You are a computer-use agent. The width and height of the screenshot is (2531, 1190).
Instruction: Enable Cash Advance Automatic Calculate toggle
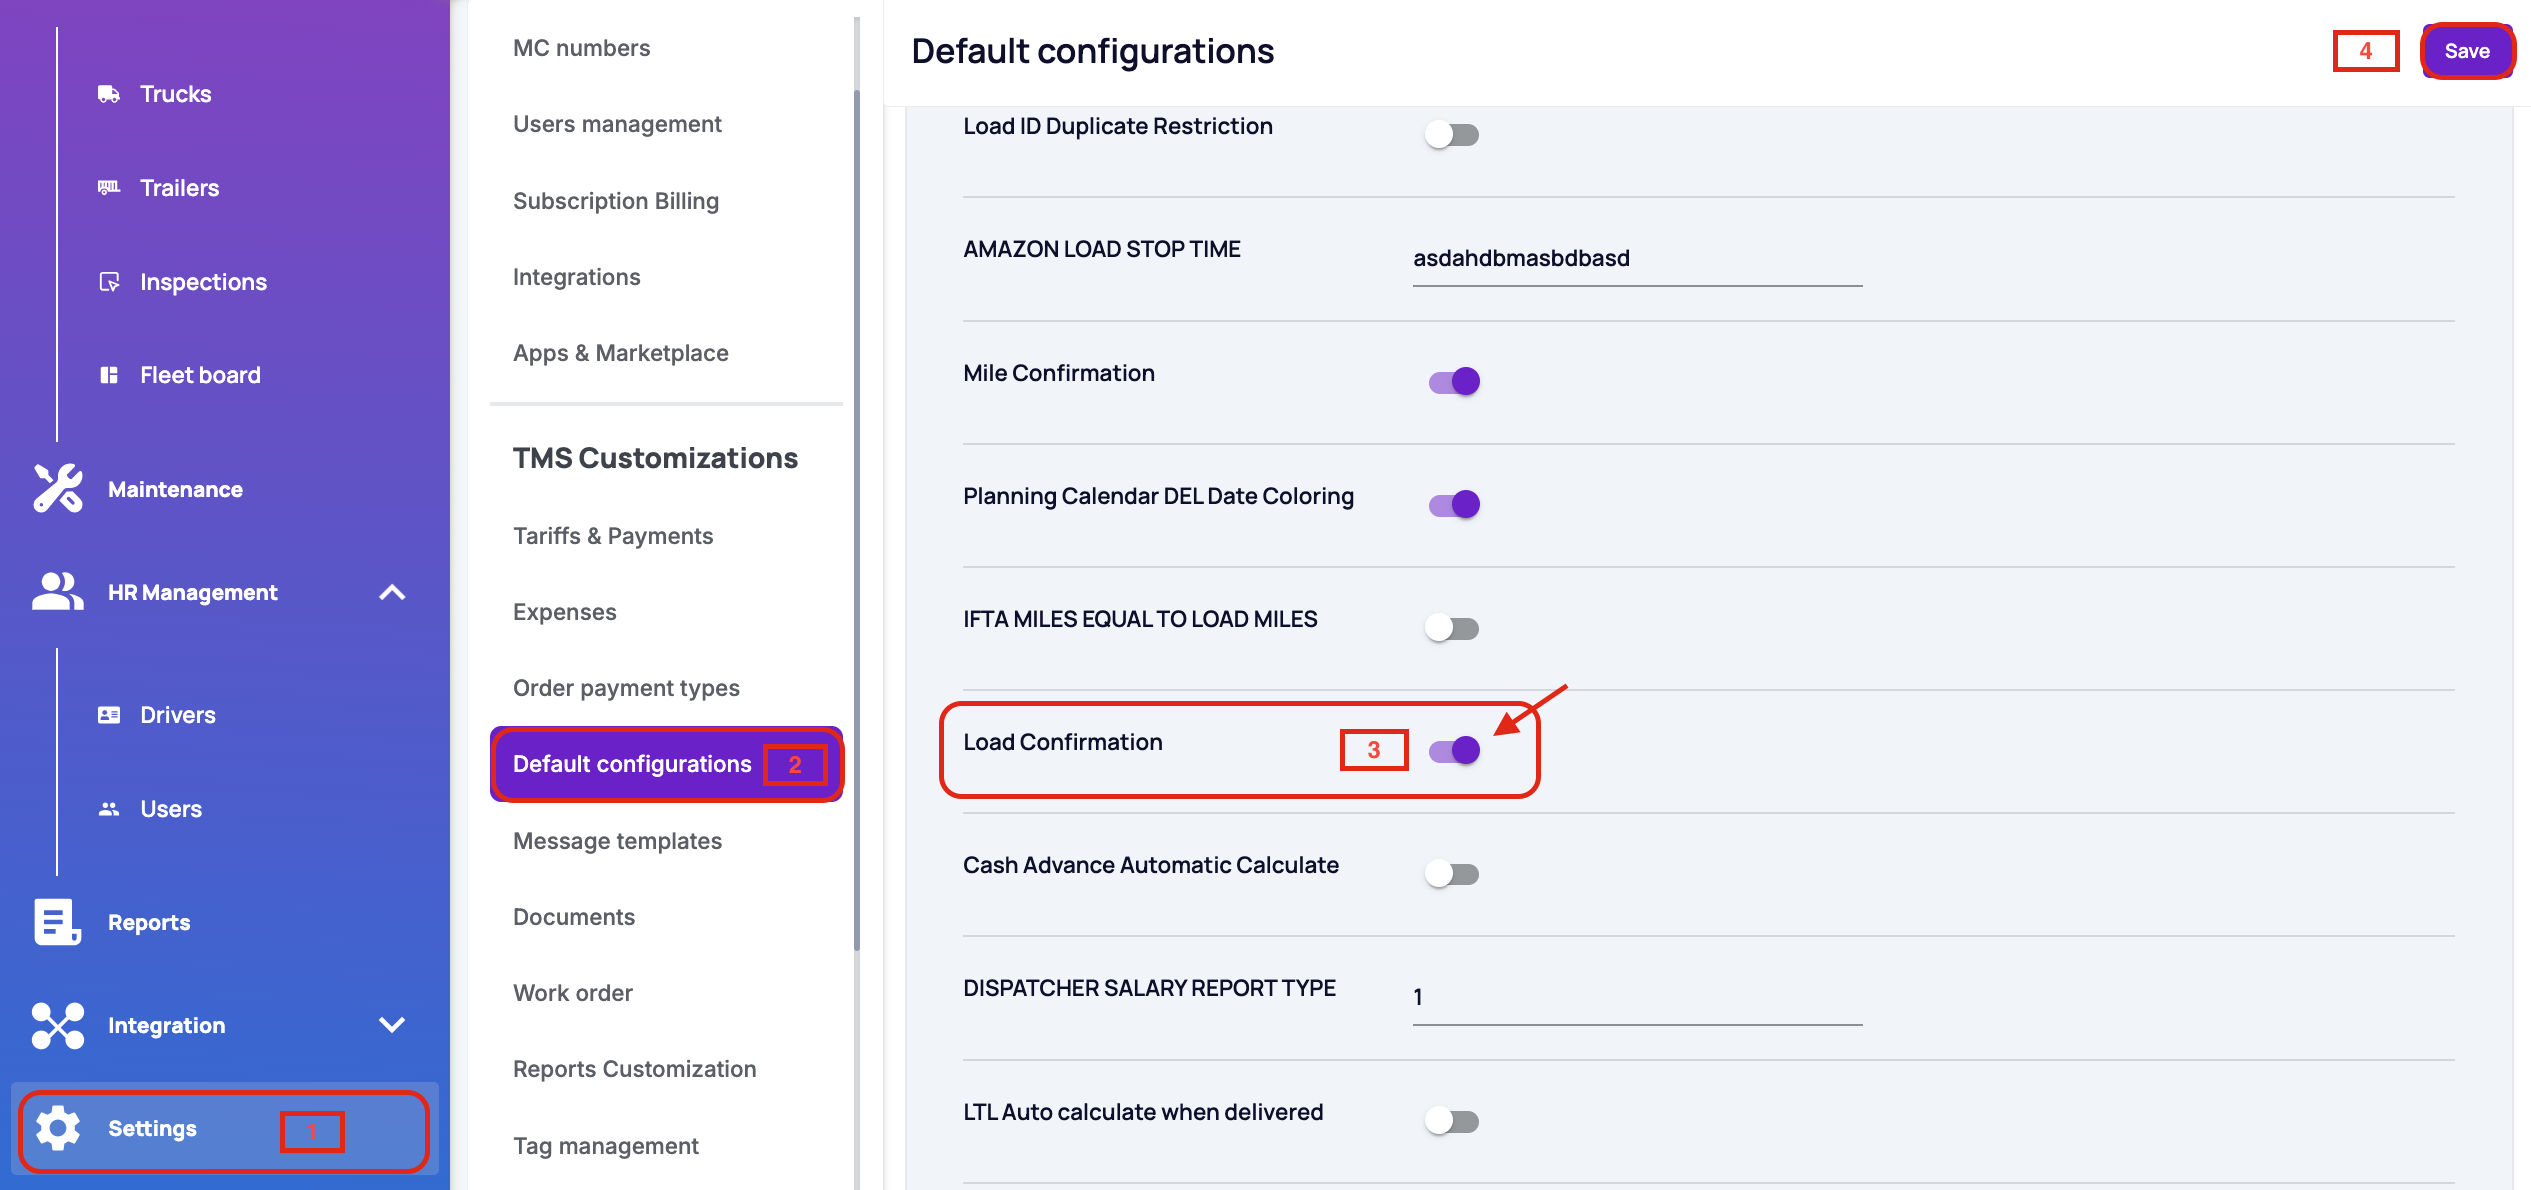tap(1452, 874)
